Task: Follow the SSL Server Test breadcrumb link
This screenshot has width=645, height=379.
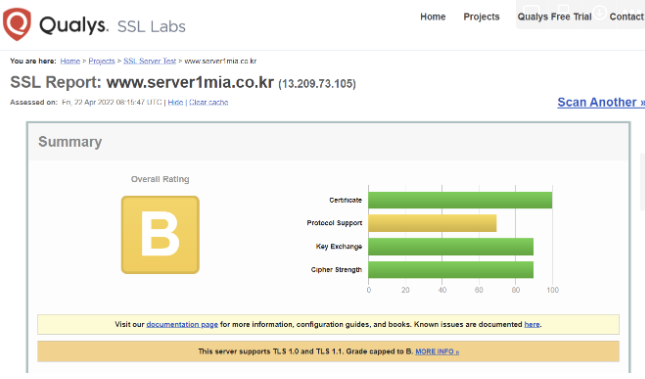Action: point(150,61)
